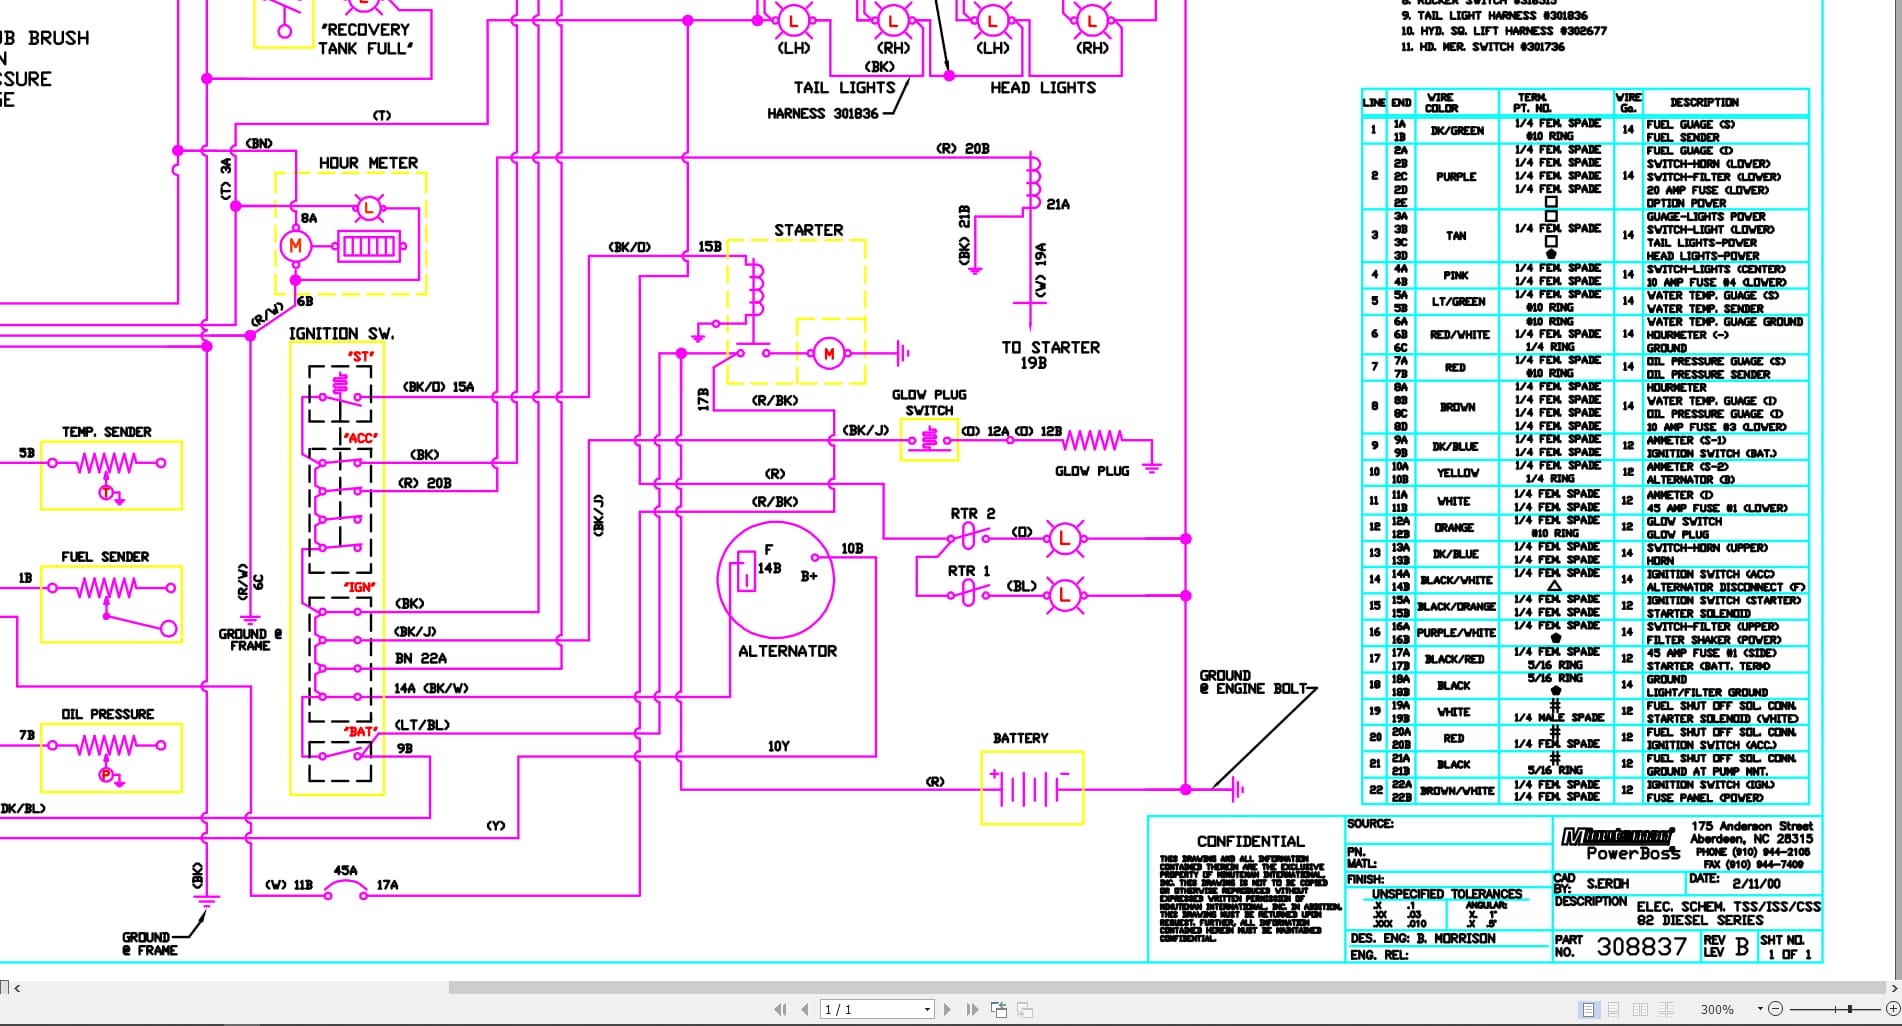Screen dimensions: 1902x1026
Task: Go to the last page
Action: (x=971, y=1009)
